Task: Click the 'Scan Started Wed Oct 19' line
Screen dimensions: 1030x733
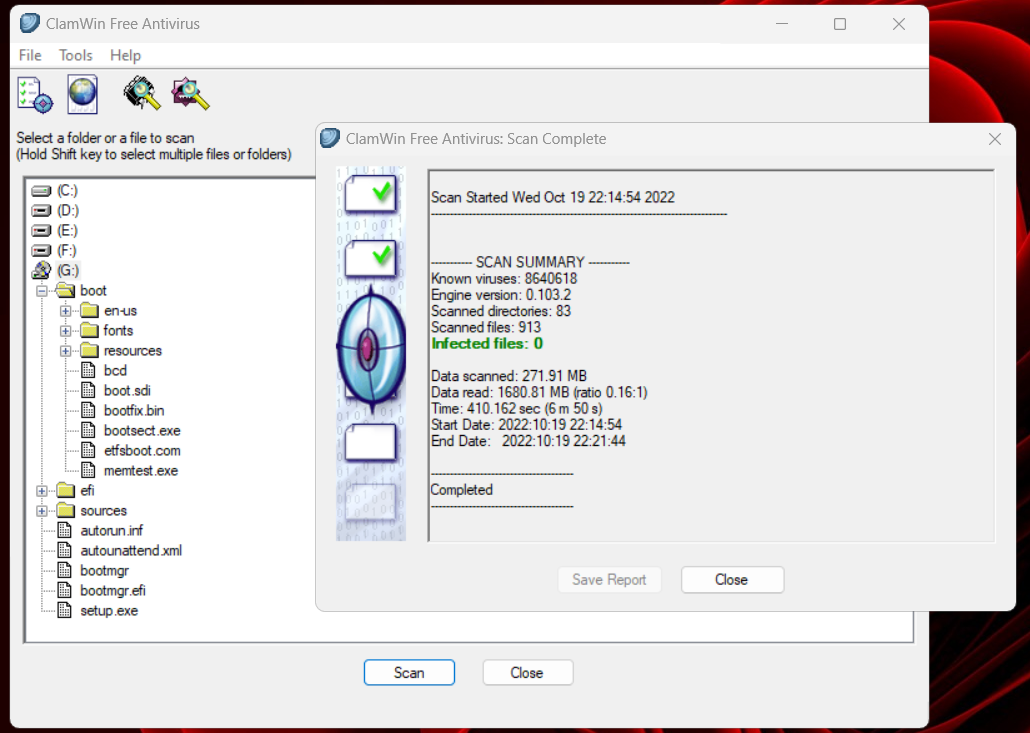Action: pyautogui.click(x=552, y=198)
